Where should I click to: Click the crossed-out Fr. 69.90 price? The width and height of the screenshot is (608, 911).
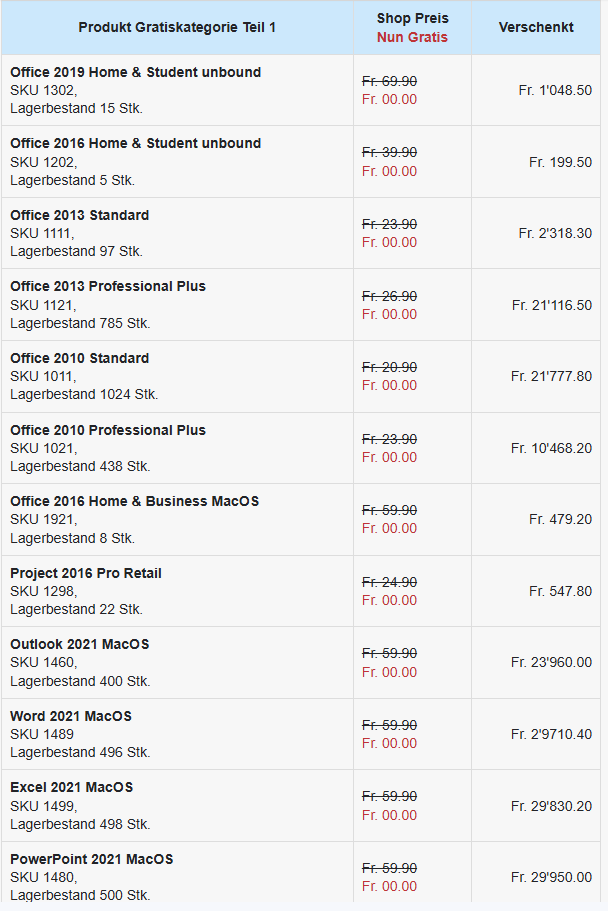point(389,81)
